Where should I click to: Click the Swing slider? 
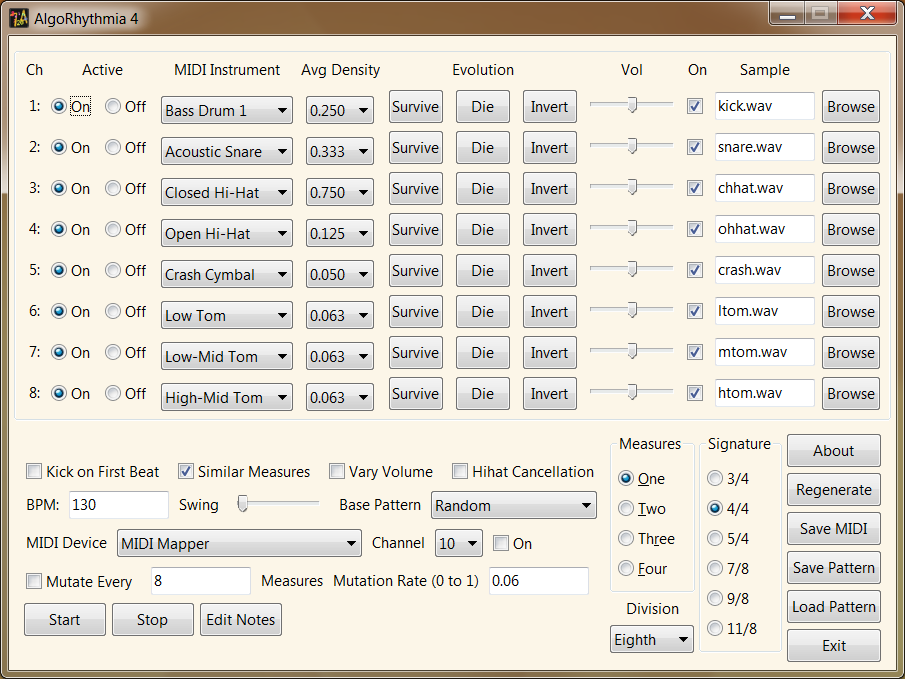point(279,503)
